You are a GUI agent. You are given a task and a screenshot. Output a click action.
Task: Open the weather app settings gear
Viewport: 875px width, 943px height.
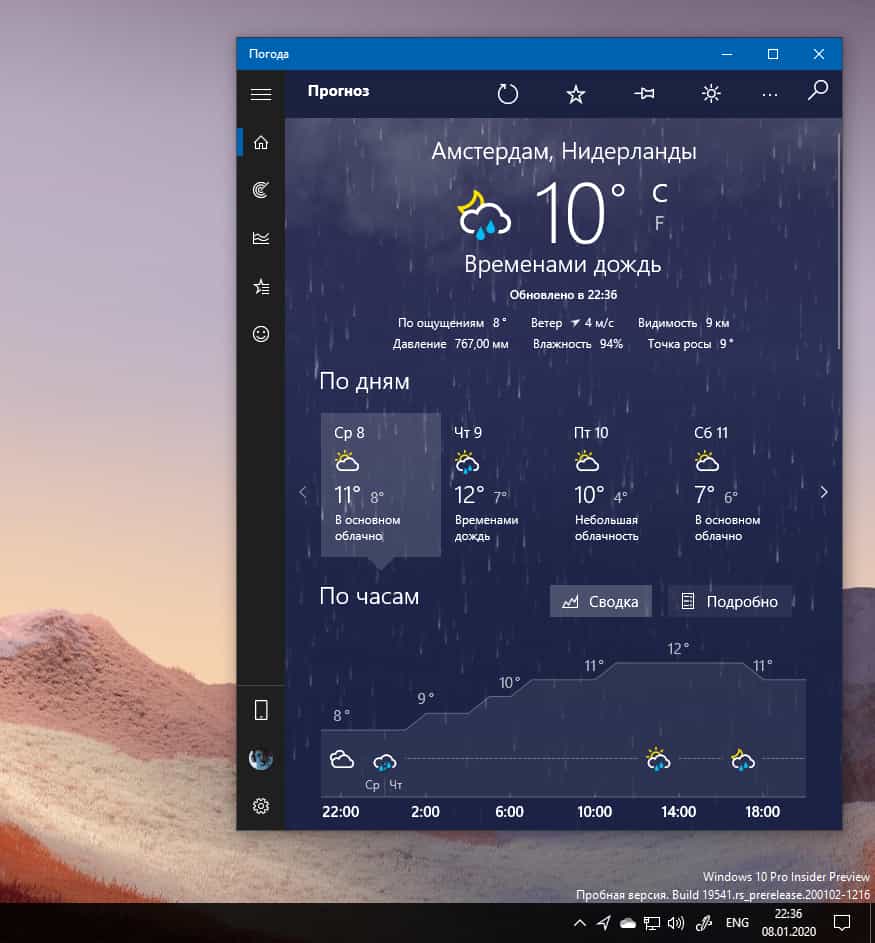click(x=260, y=806)
